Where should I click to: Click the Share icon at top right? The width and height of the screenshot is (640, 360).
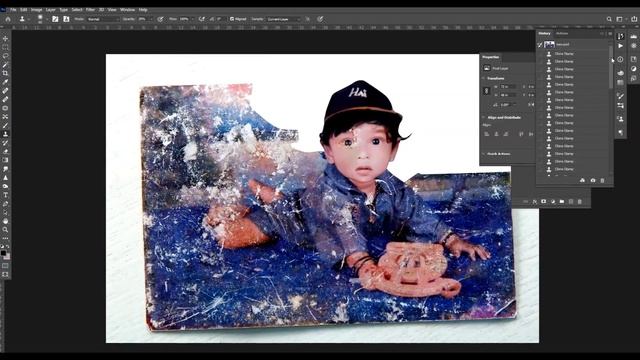[x=634, y=19]
